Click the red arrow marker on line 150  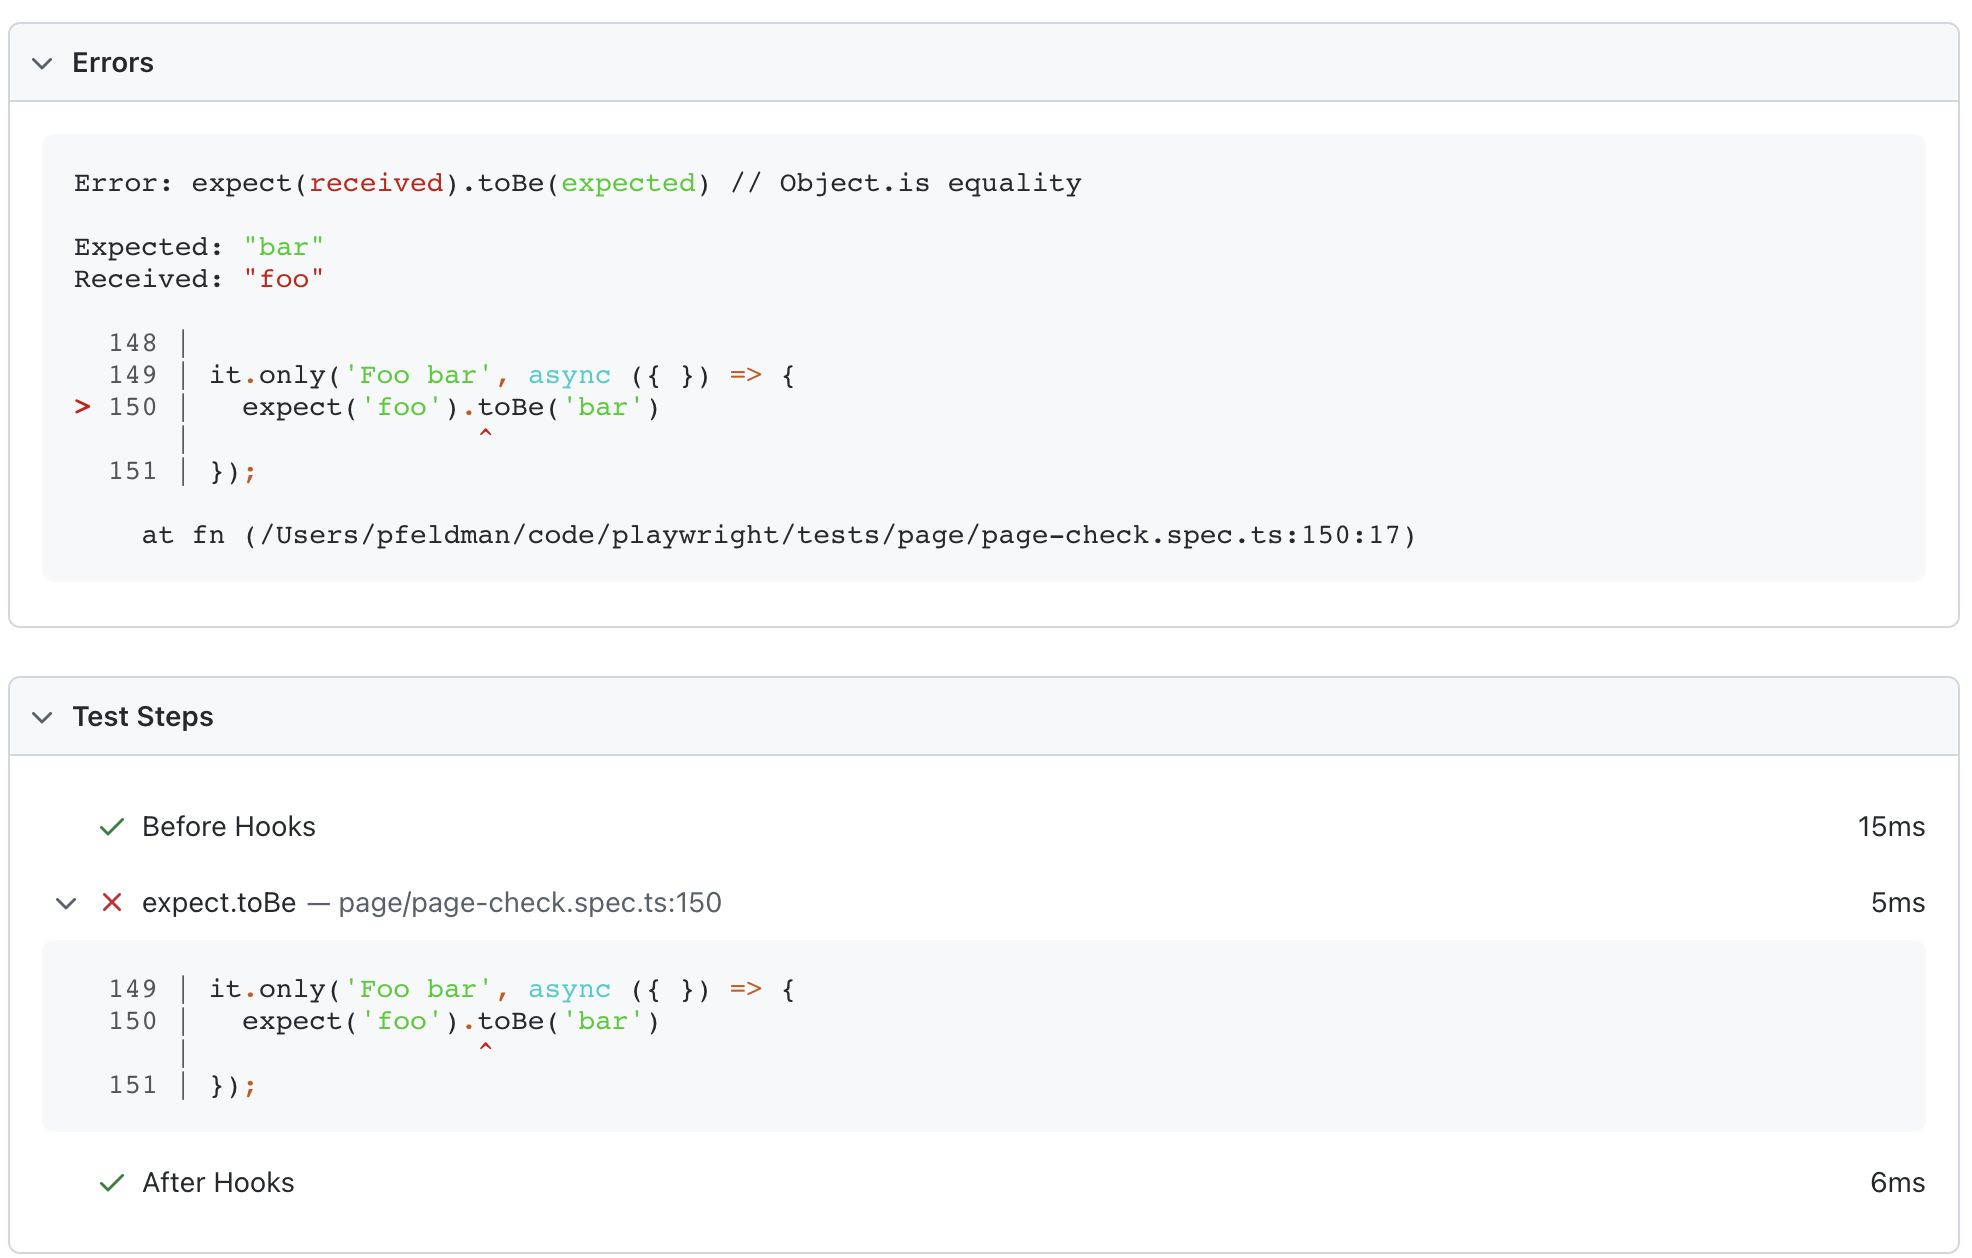[x=82, y=406]
